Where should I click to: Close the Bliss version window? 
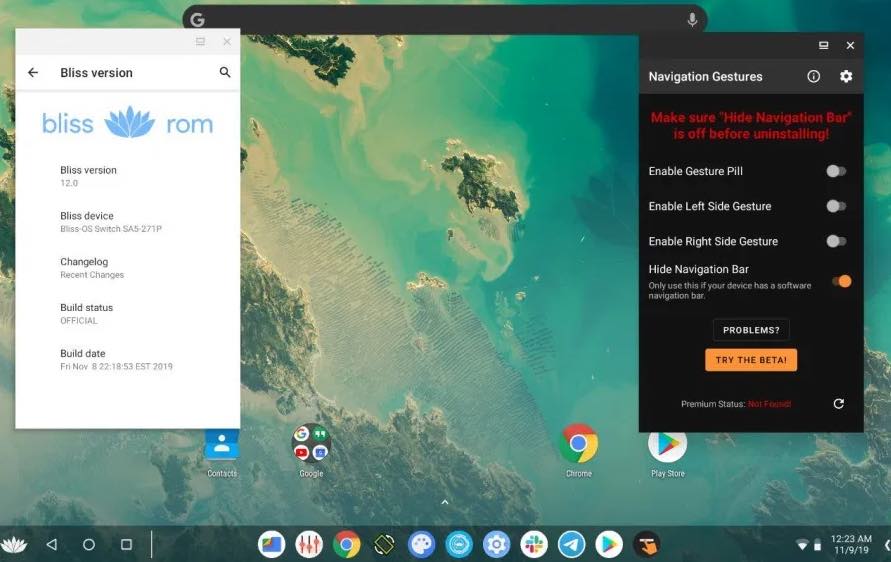click(x=227, y=41)
